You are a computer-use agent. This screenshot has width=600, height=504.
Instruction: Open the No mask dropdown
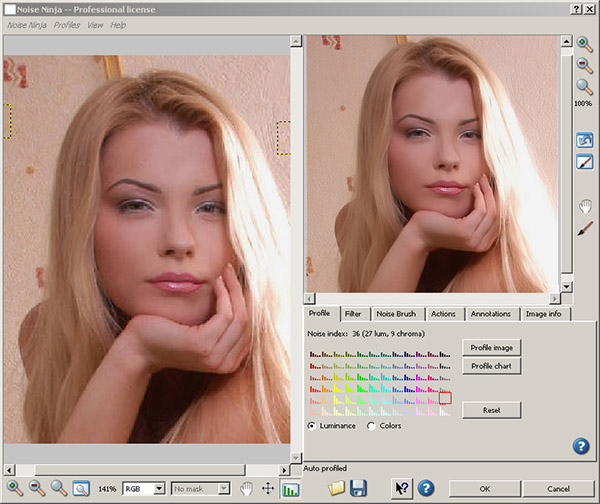(x=200, y=489)
